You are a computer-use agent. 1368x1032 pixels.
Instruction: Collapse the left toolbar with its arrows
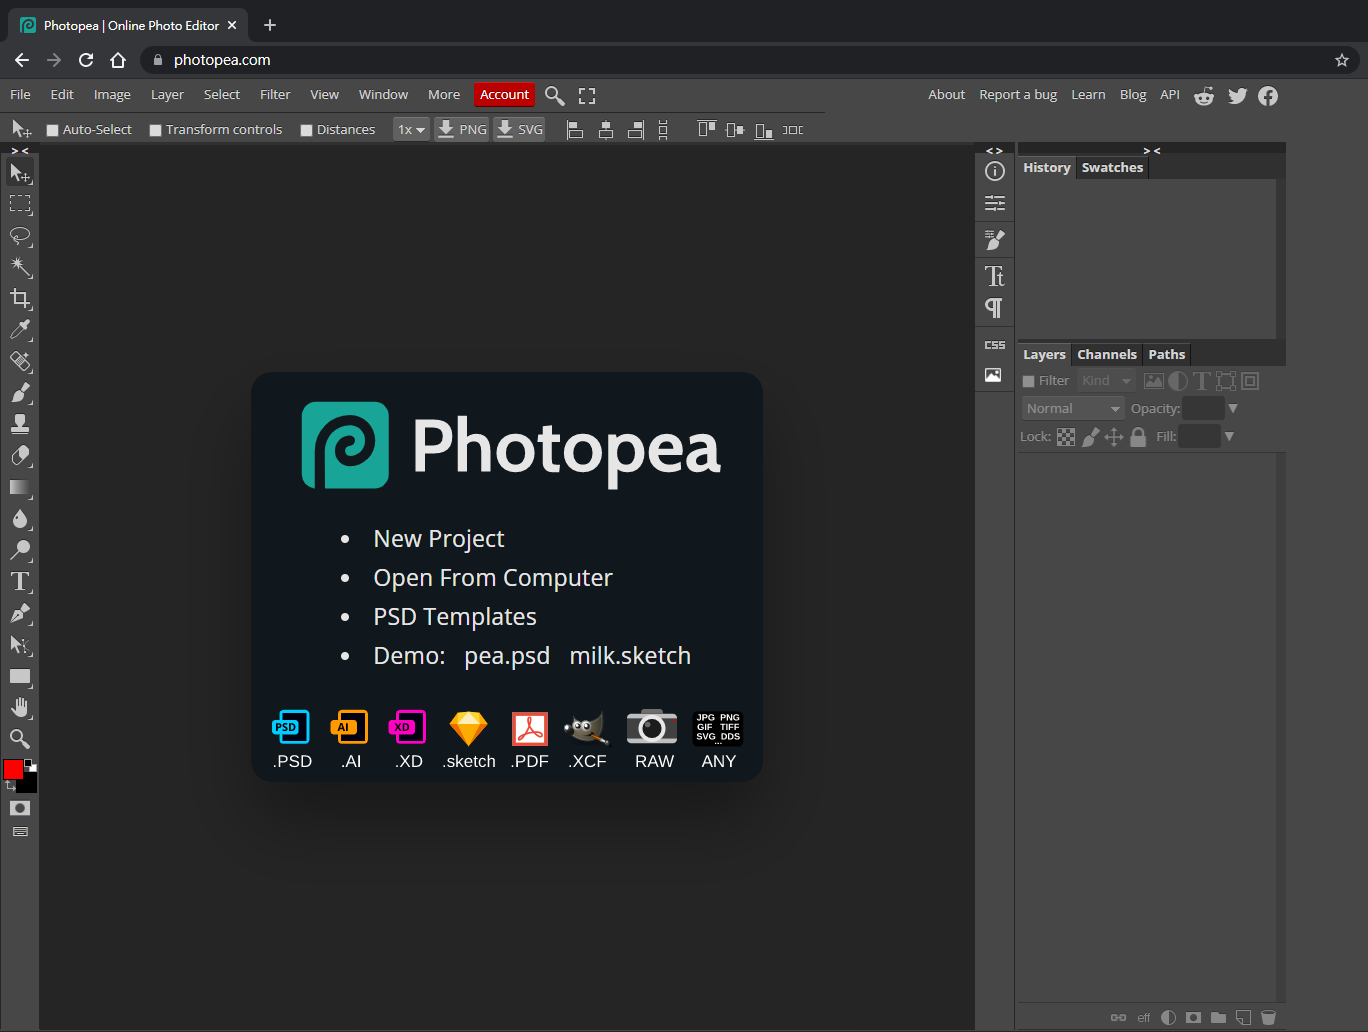20,150
